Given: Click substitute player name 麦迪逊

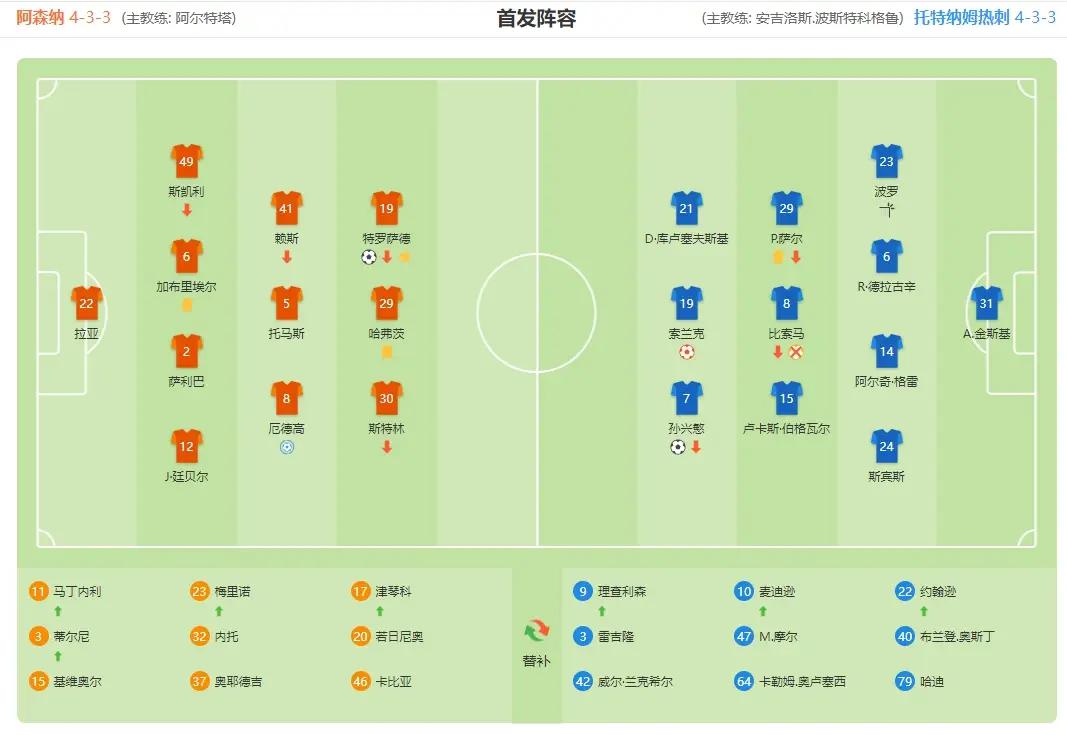Looking at the screenshot, I should [777, 591].
